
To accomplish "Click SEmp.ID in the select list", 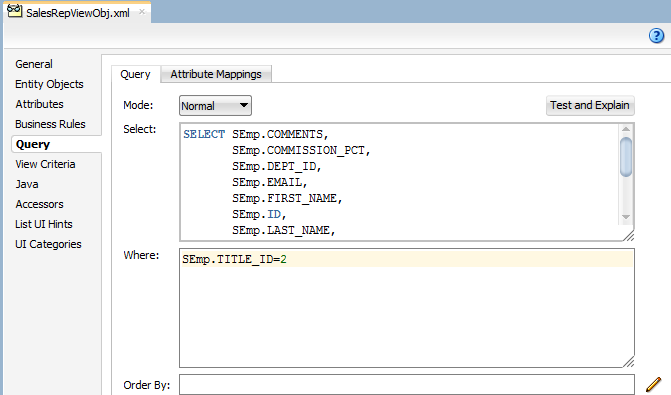I will [x=259, y=214].
